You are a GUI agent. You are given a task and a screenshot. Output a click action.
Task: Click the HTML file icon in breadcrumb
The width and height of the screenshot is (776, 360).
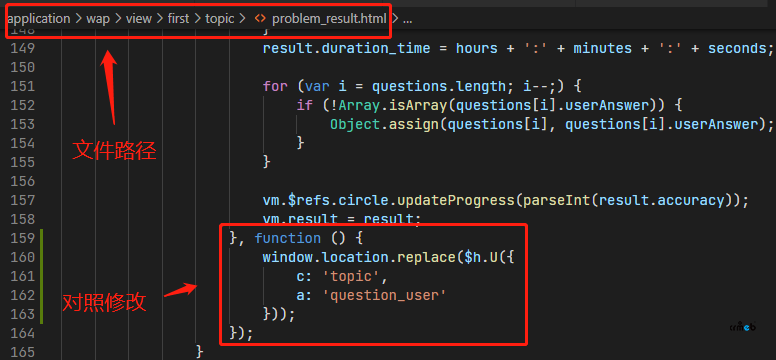click(259, 19)
